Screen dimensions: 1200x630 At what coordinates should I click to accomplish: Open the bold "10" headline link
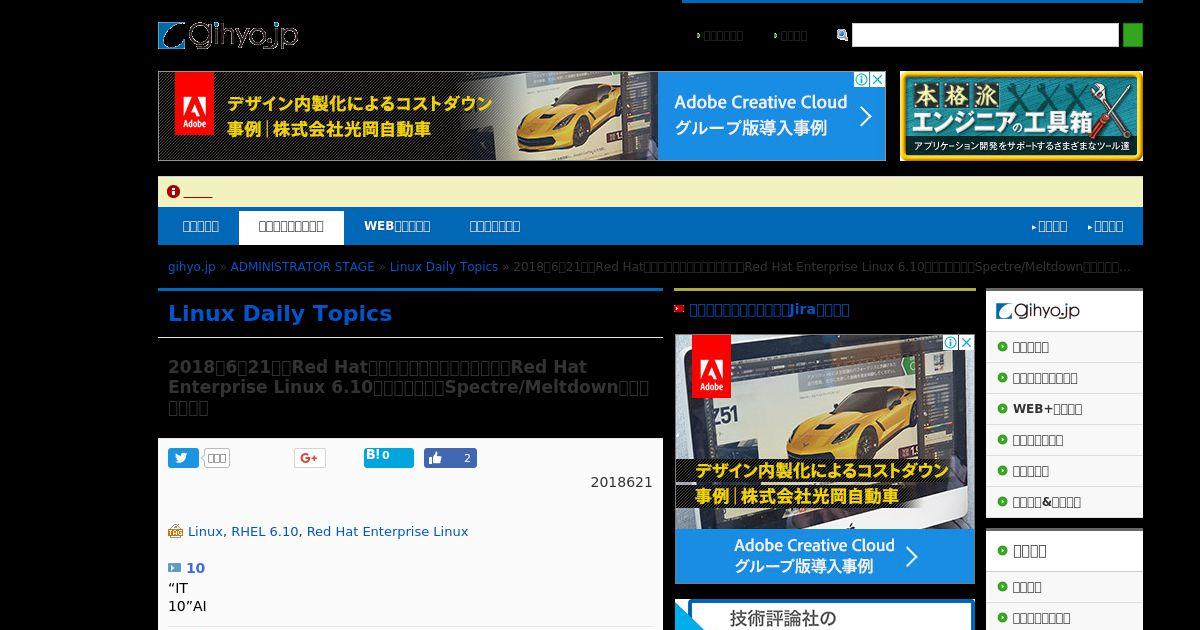click(195, 568)
